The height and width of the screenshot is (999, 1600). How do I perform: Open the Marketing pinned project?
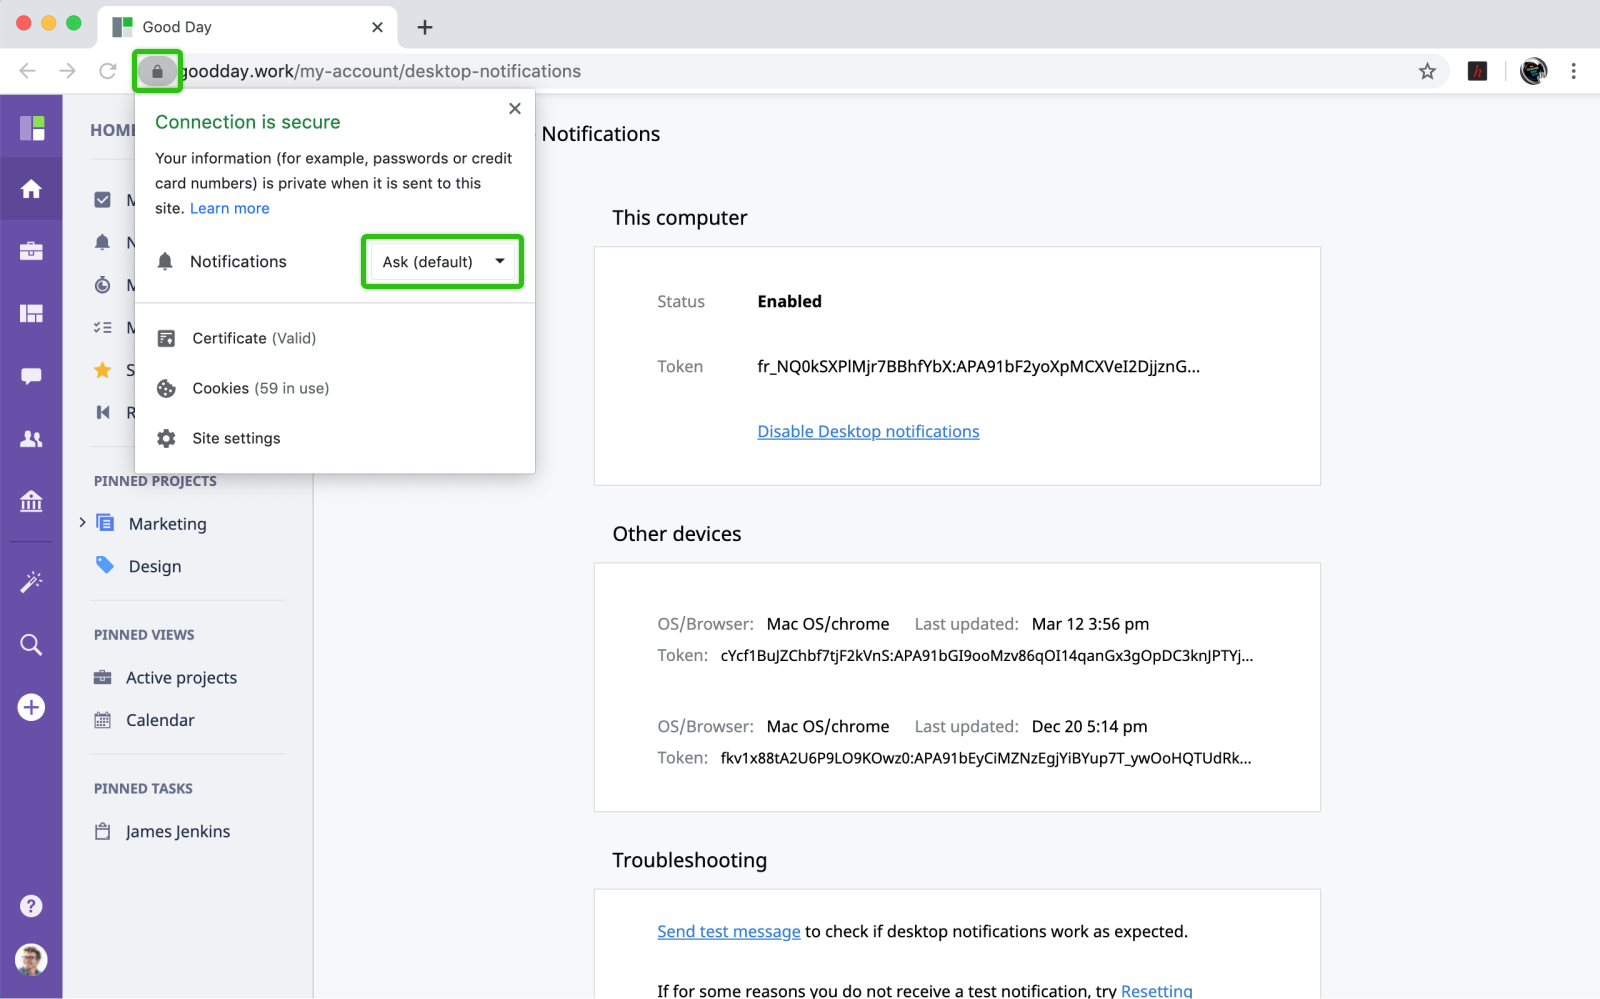coord(167,524)
